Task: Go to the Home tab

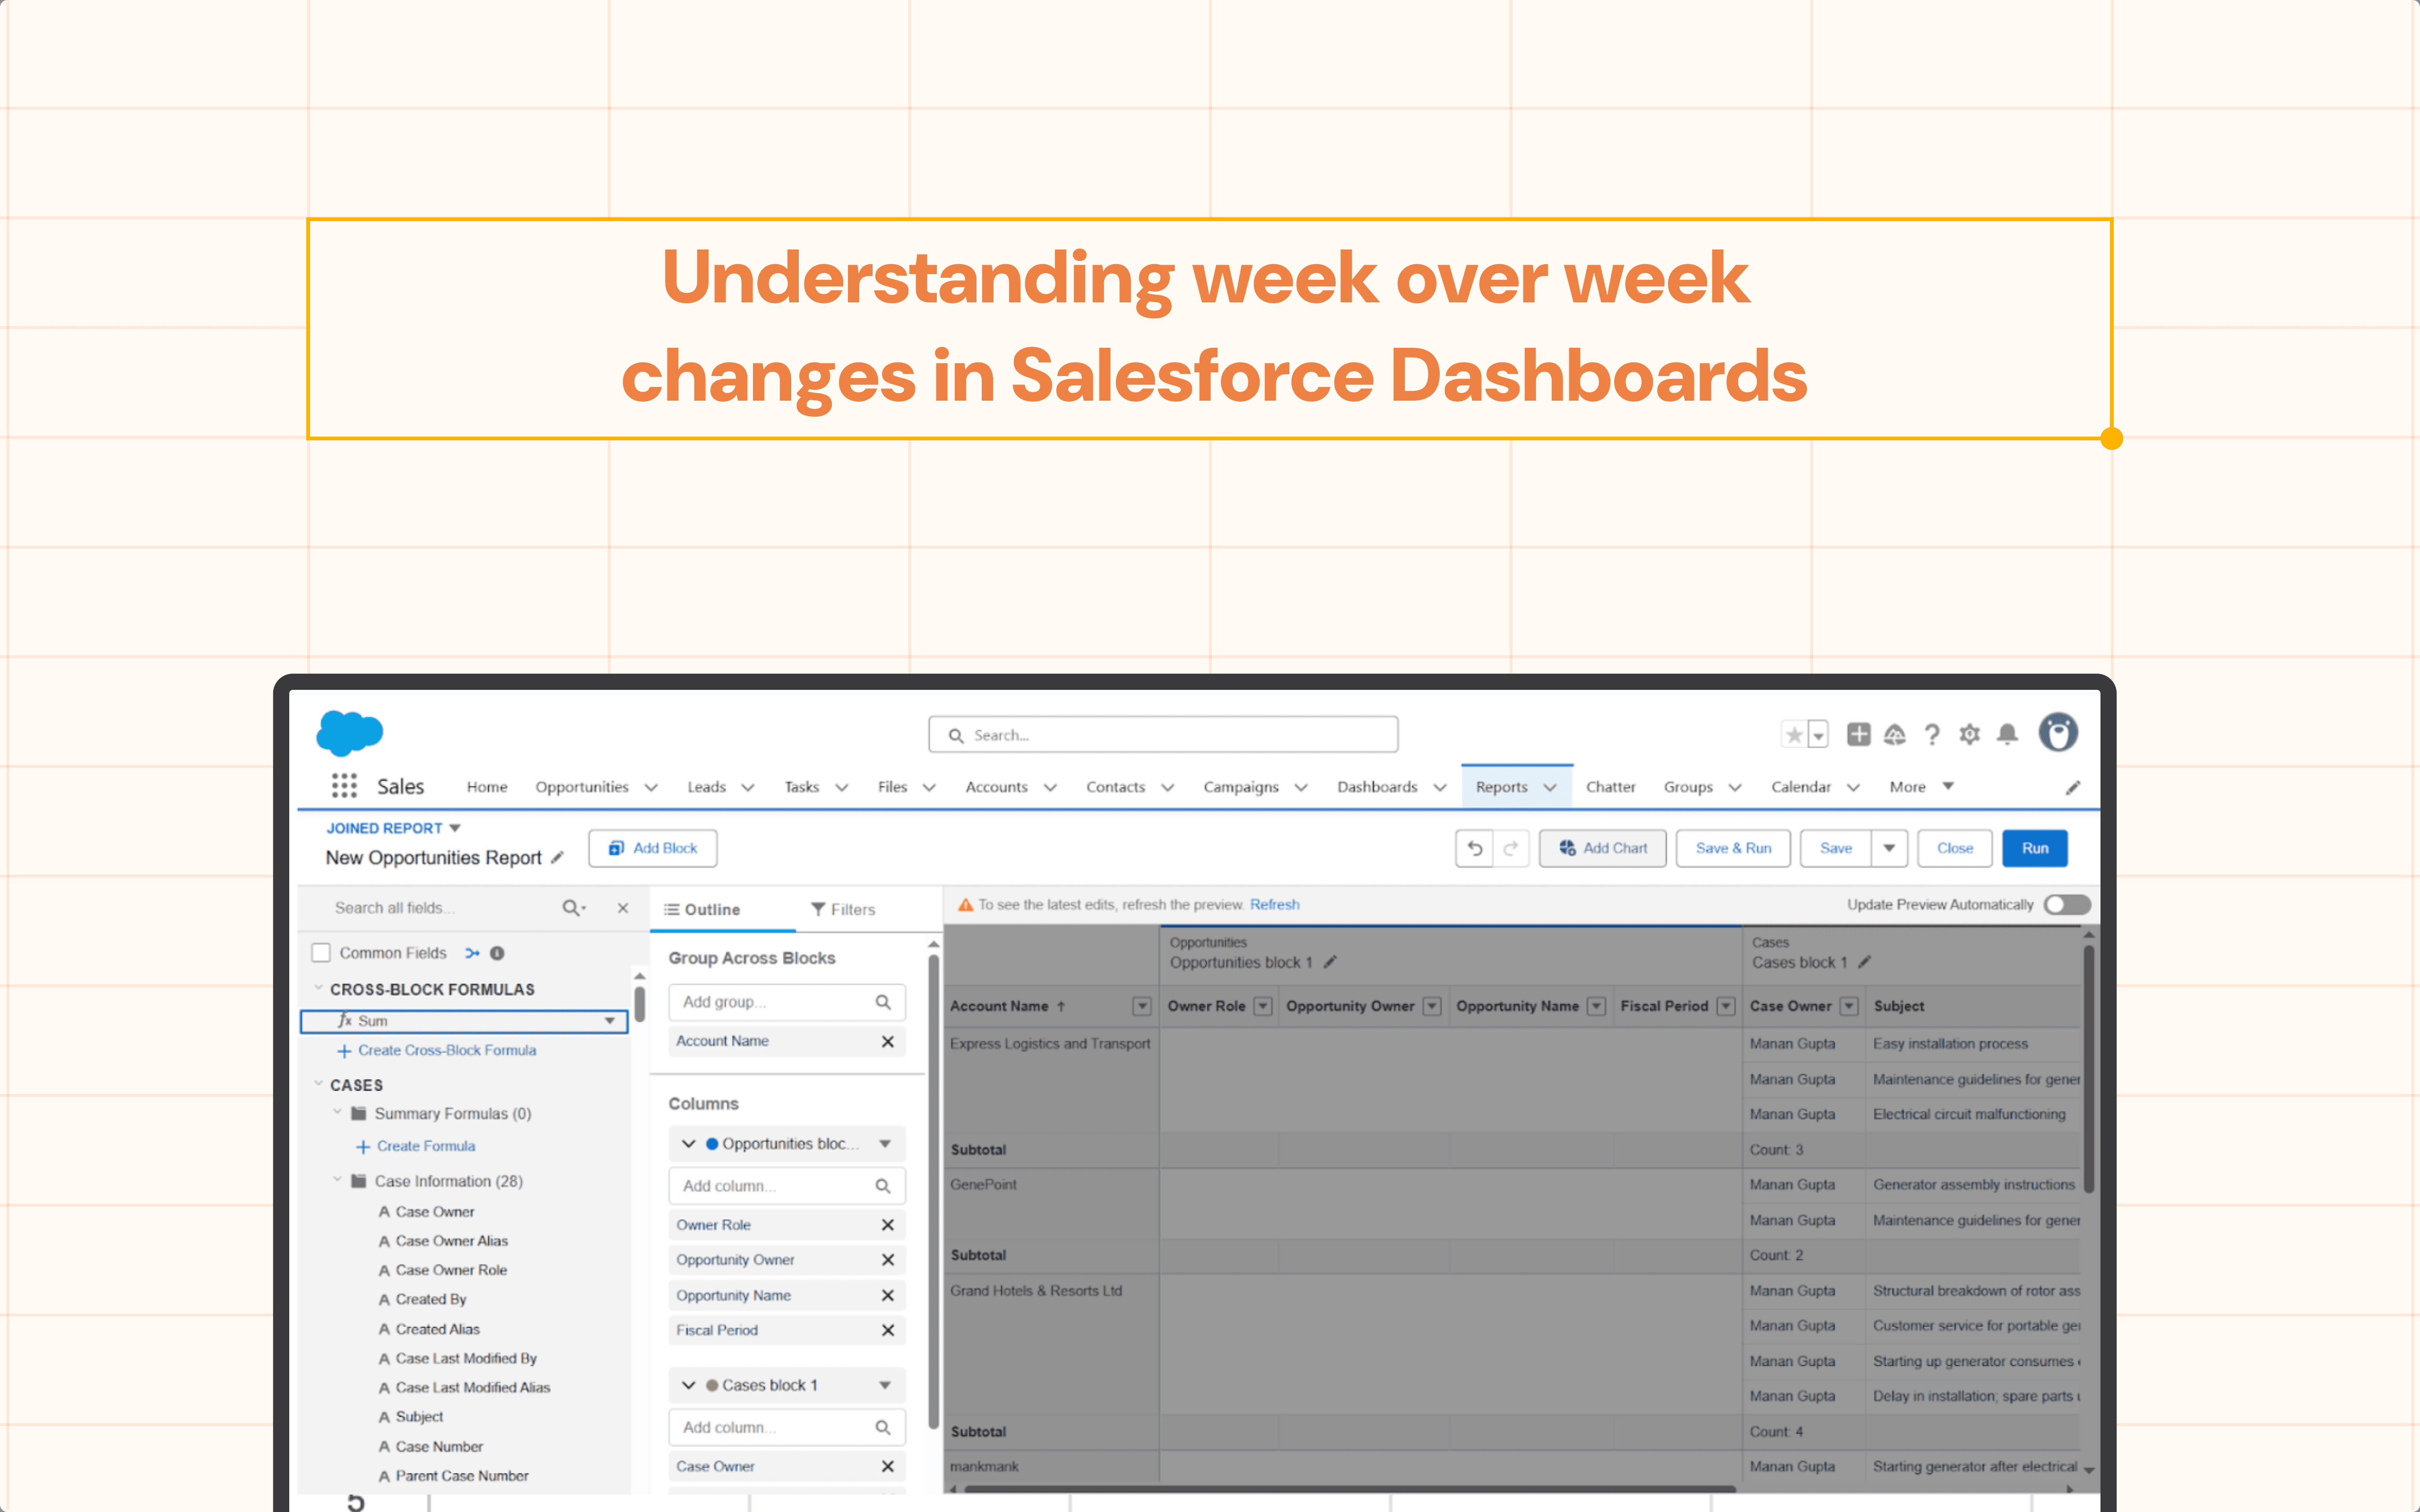Action: click(x=487, y=787)
